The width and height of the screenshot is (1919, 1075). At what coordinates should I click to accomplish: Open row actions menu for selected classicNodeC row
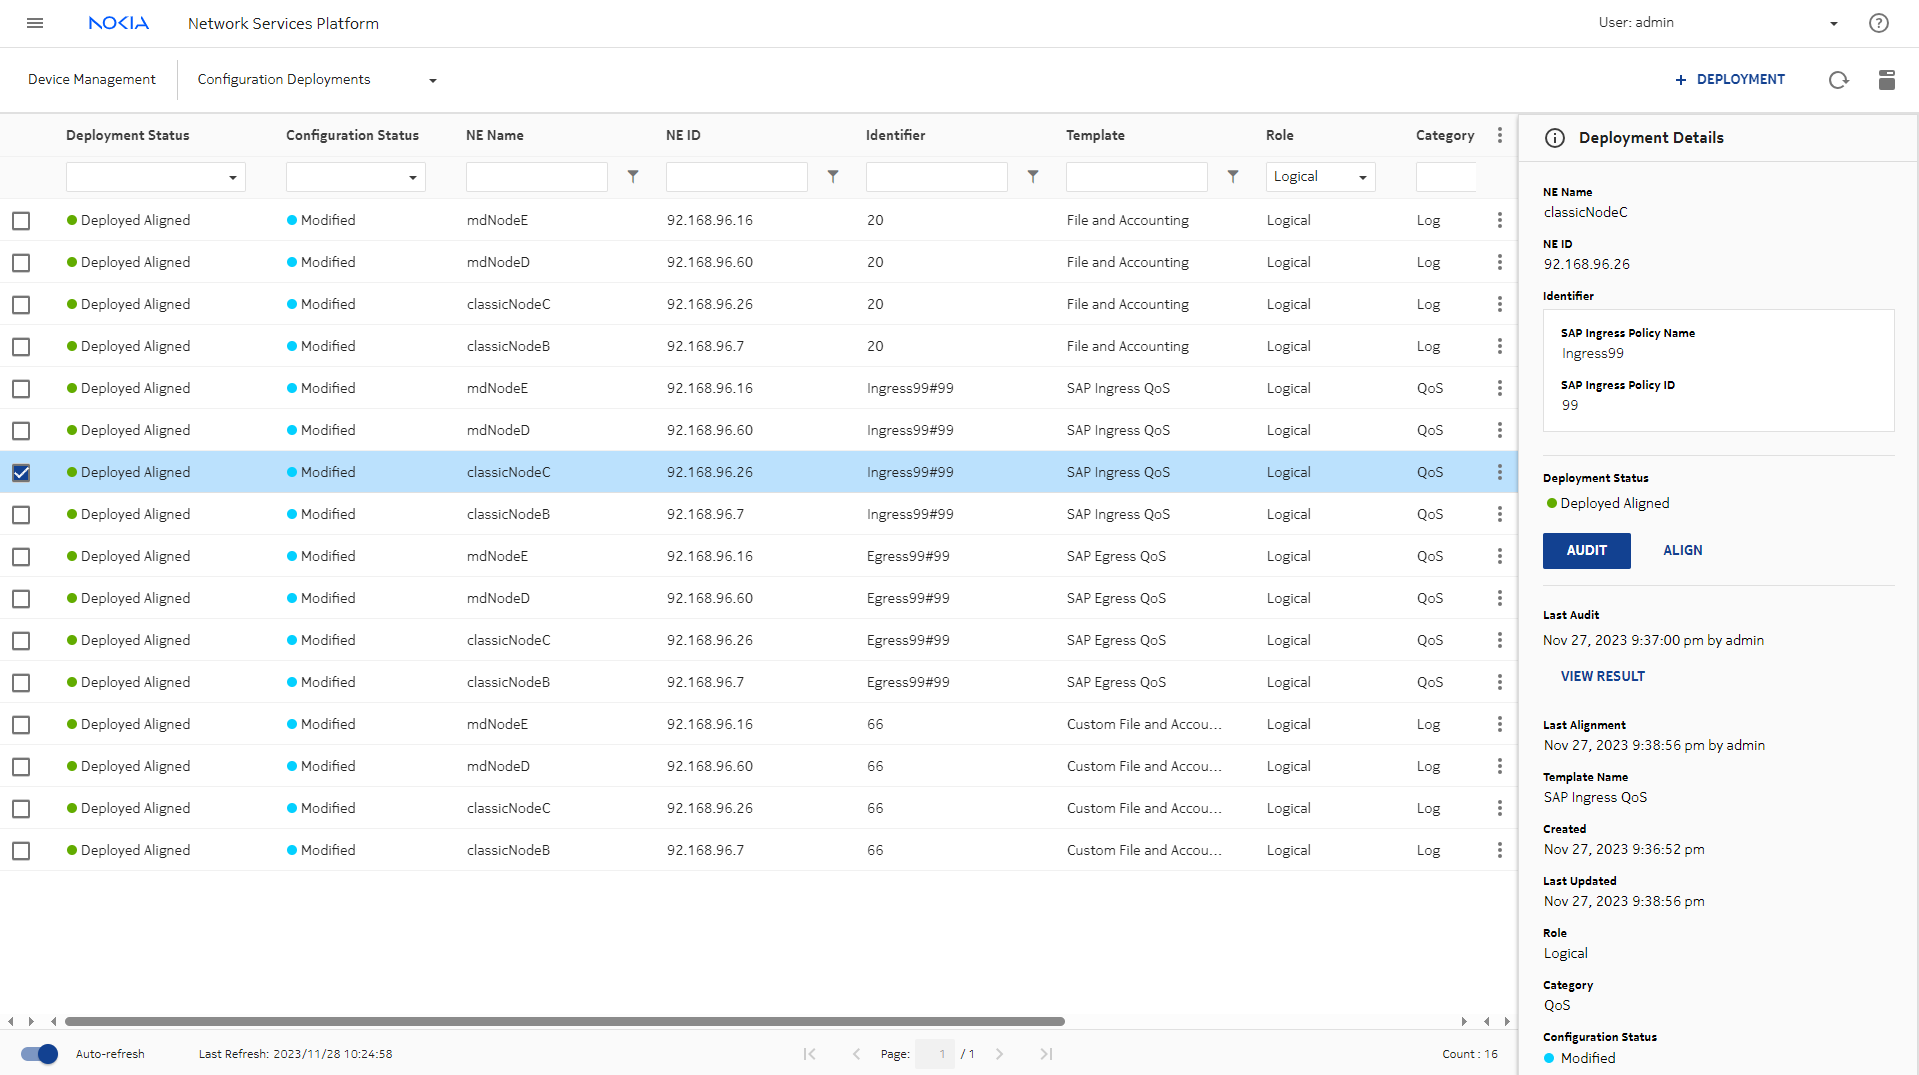pos(1499,472)
